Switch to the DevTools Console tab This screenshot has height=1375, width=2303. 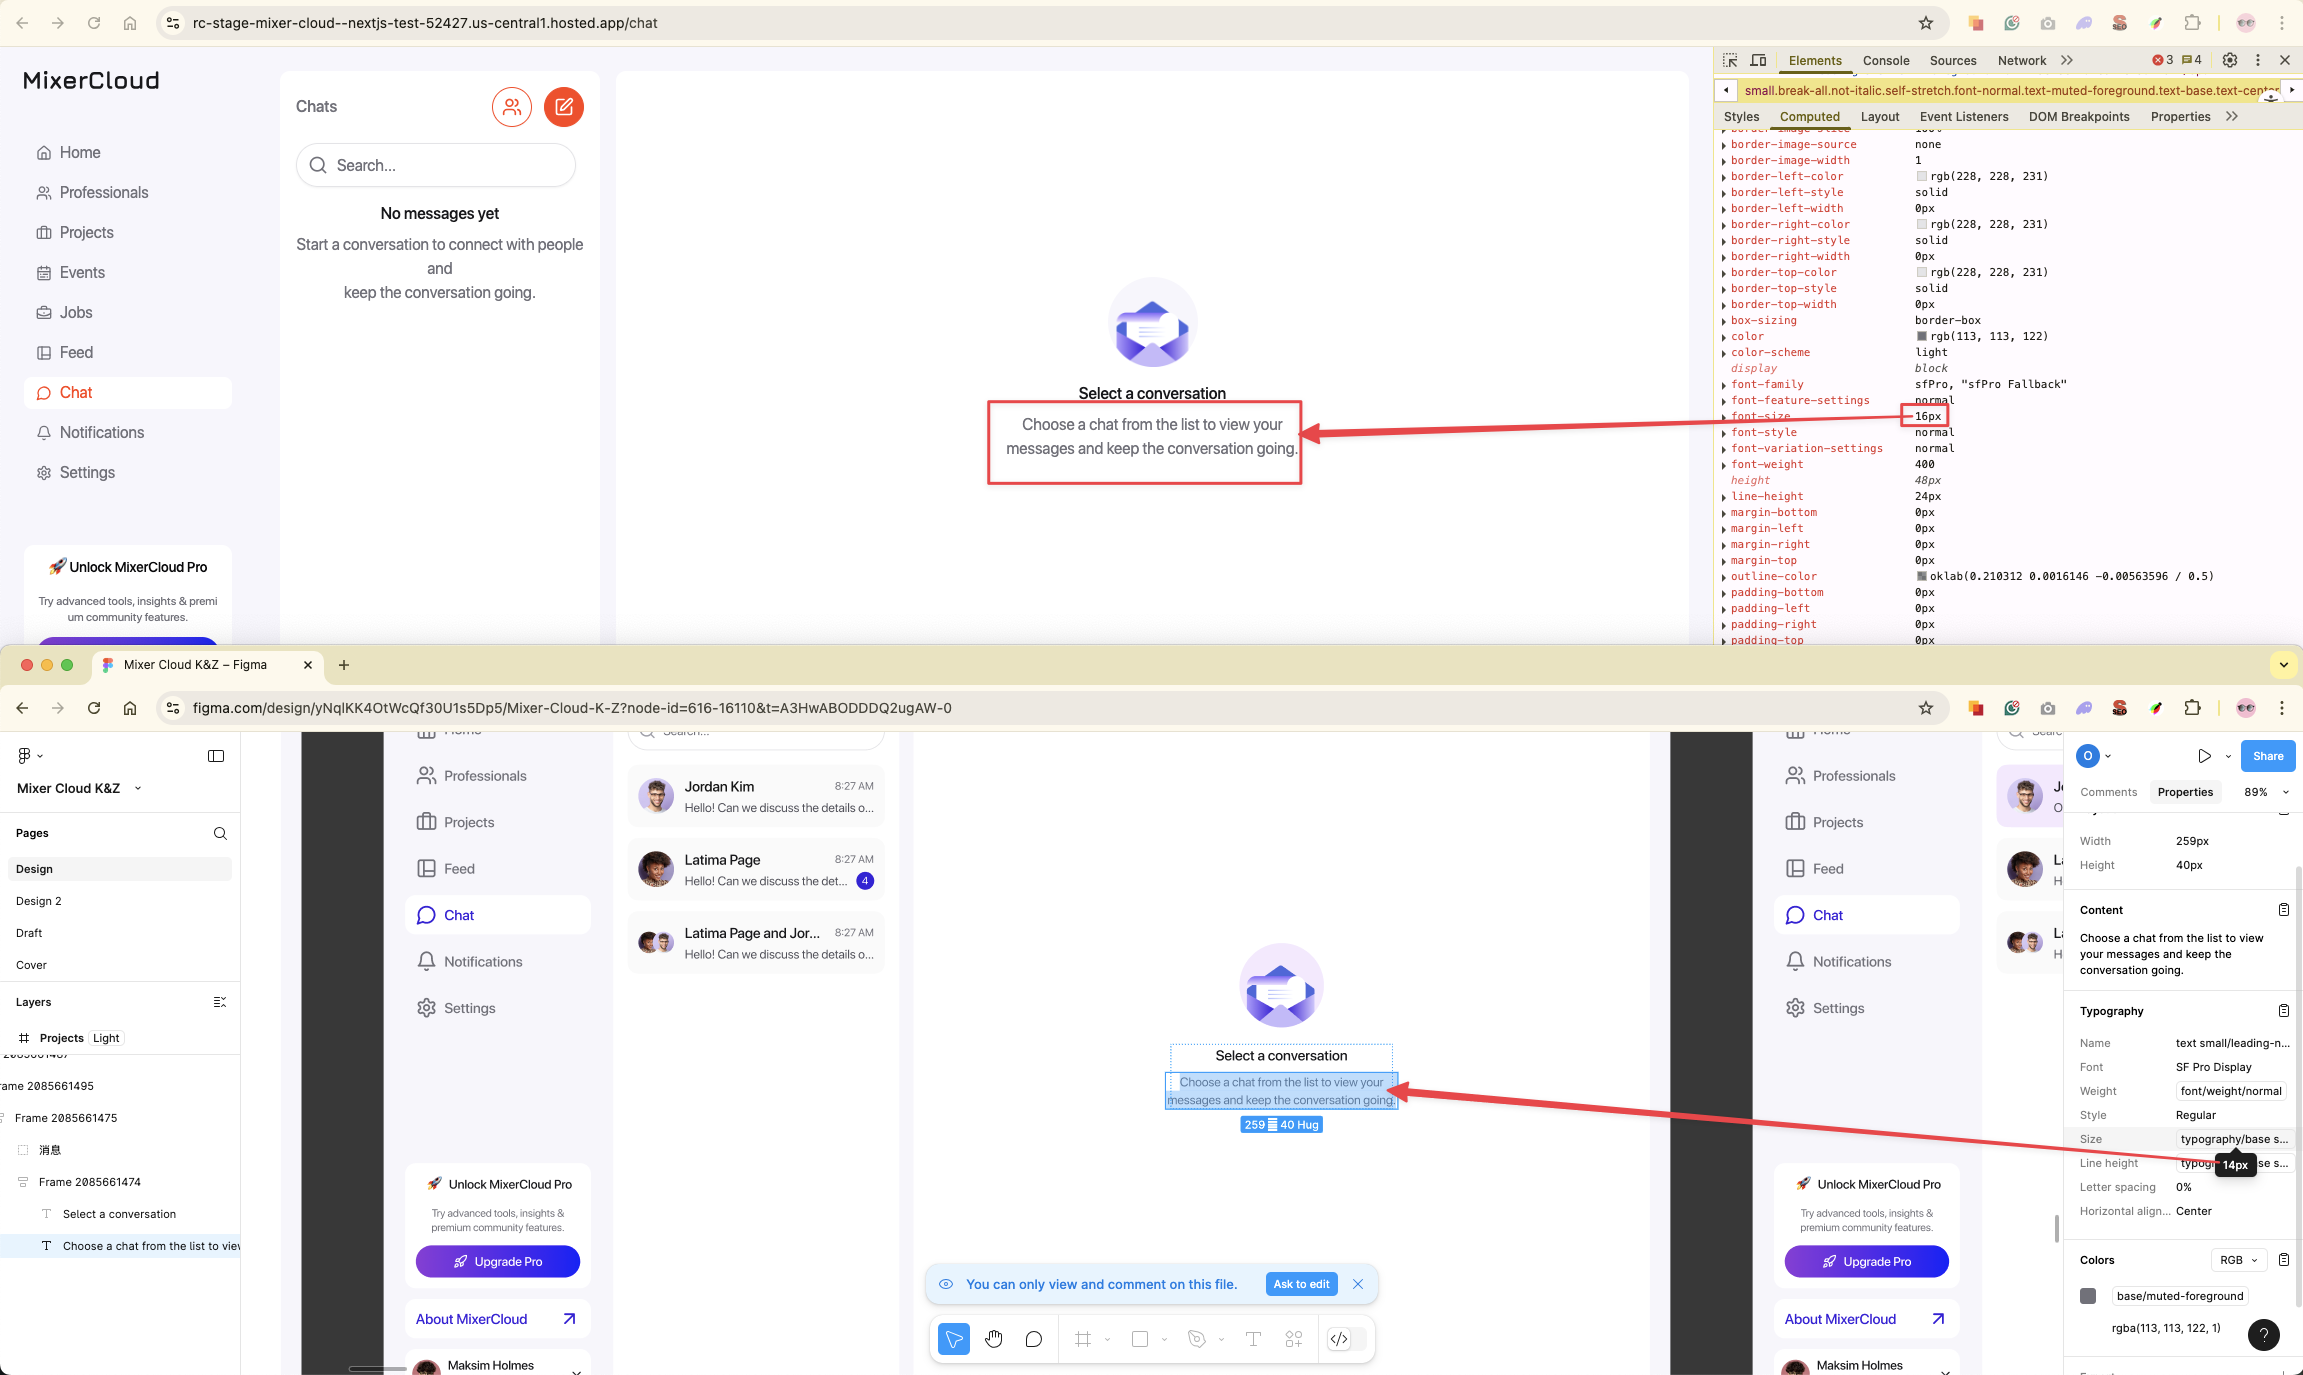1885,60
